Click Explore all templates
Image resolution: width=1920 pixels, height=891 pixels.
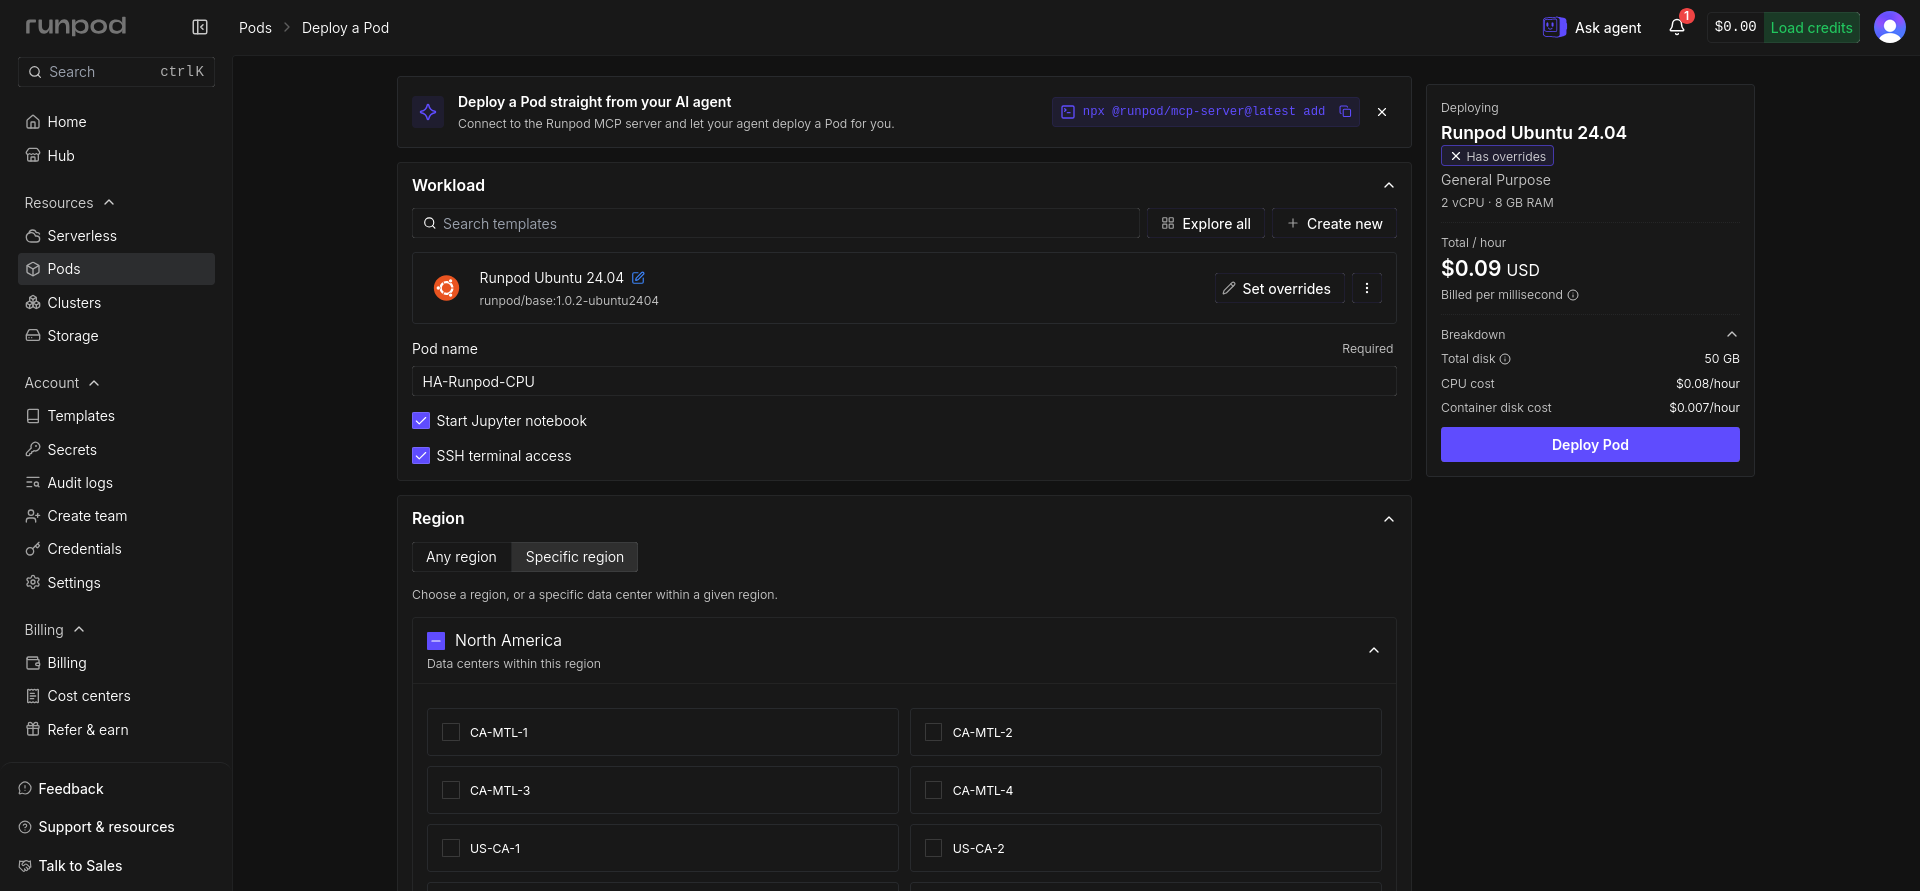(x=1206, y=224)
